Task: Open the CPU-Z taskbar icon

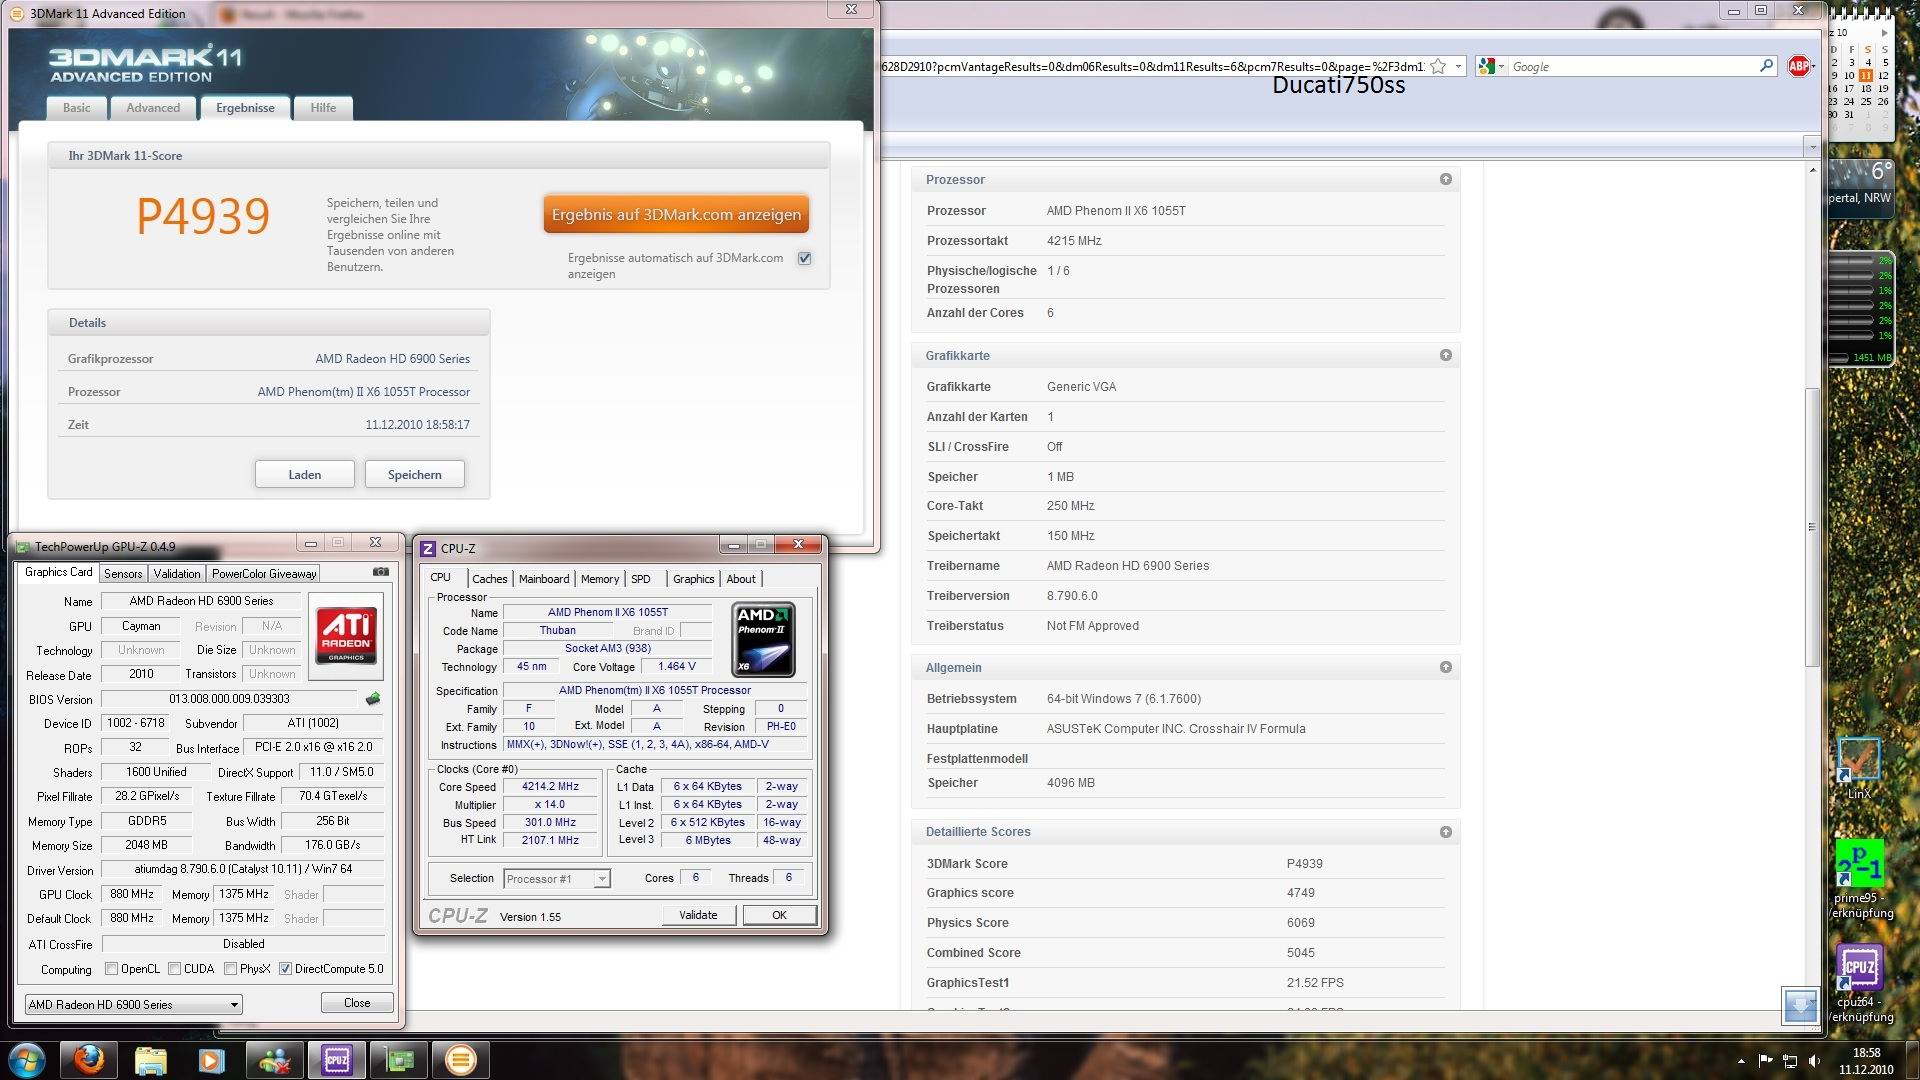Action: point(336,1059)
